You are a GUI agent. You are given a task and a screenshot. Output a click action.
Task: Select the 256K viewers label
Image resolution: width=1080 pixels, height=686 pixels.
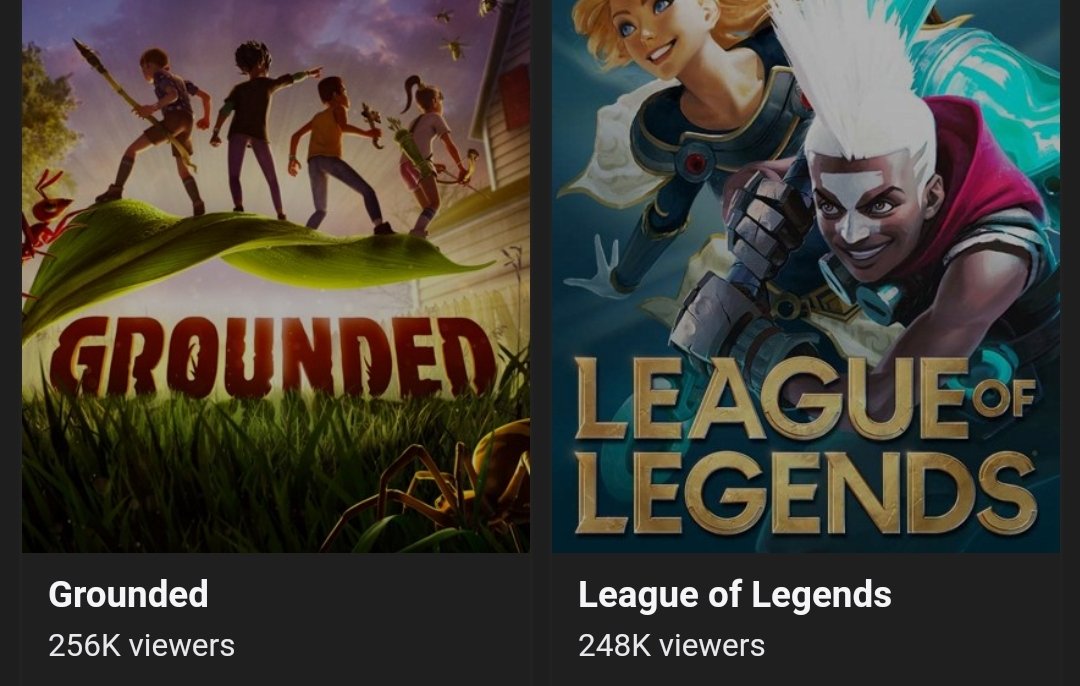coord(141,646)
